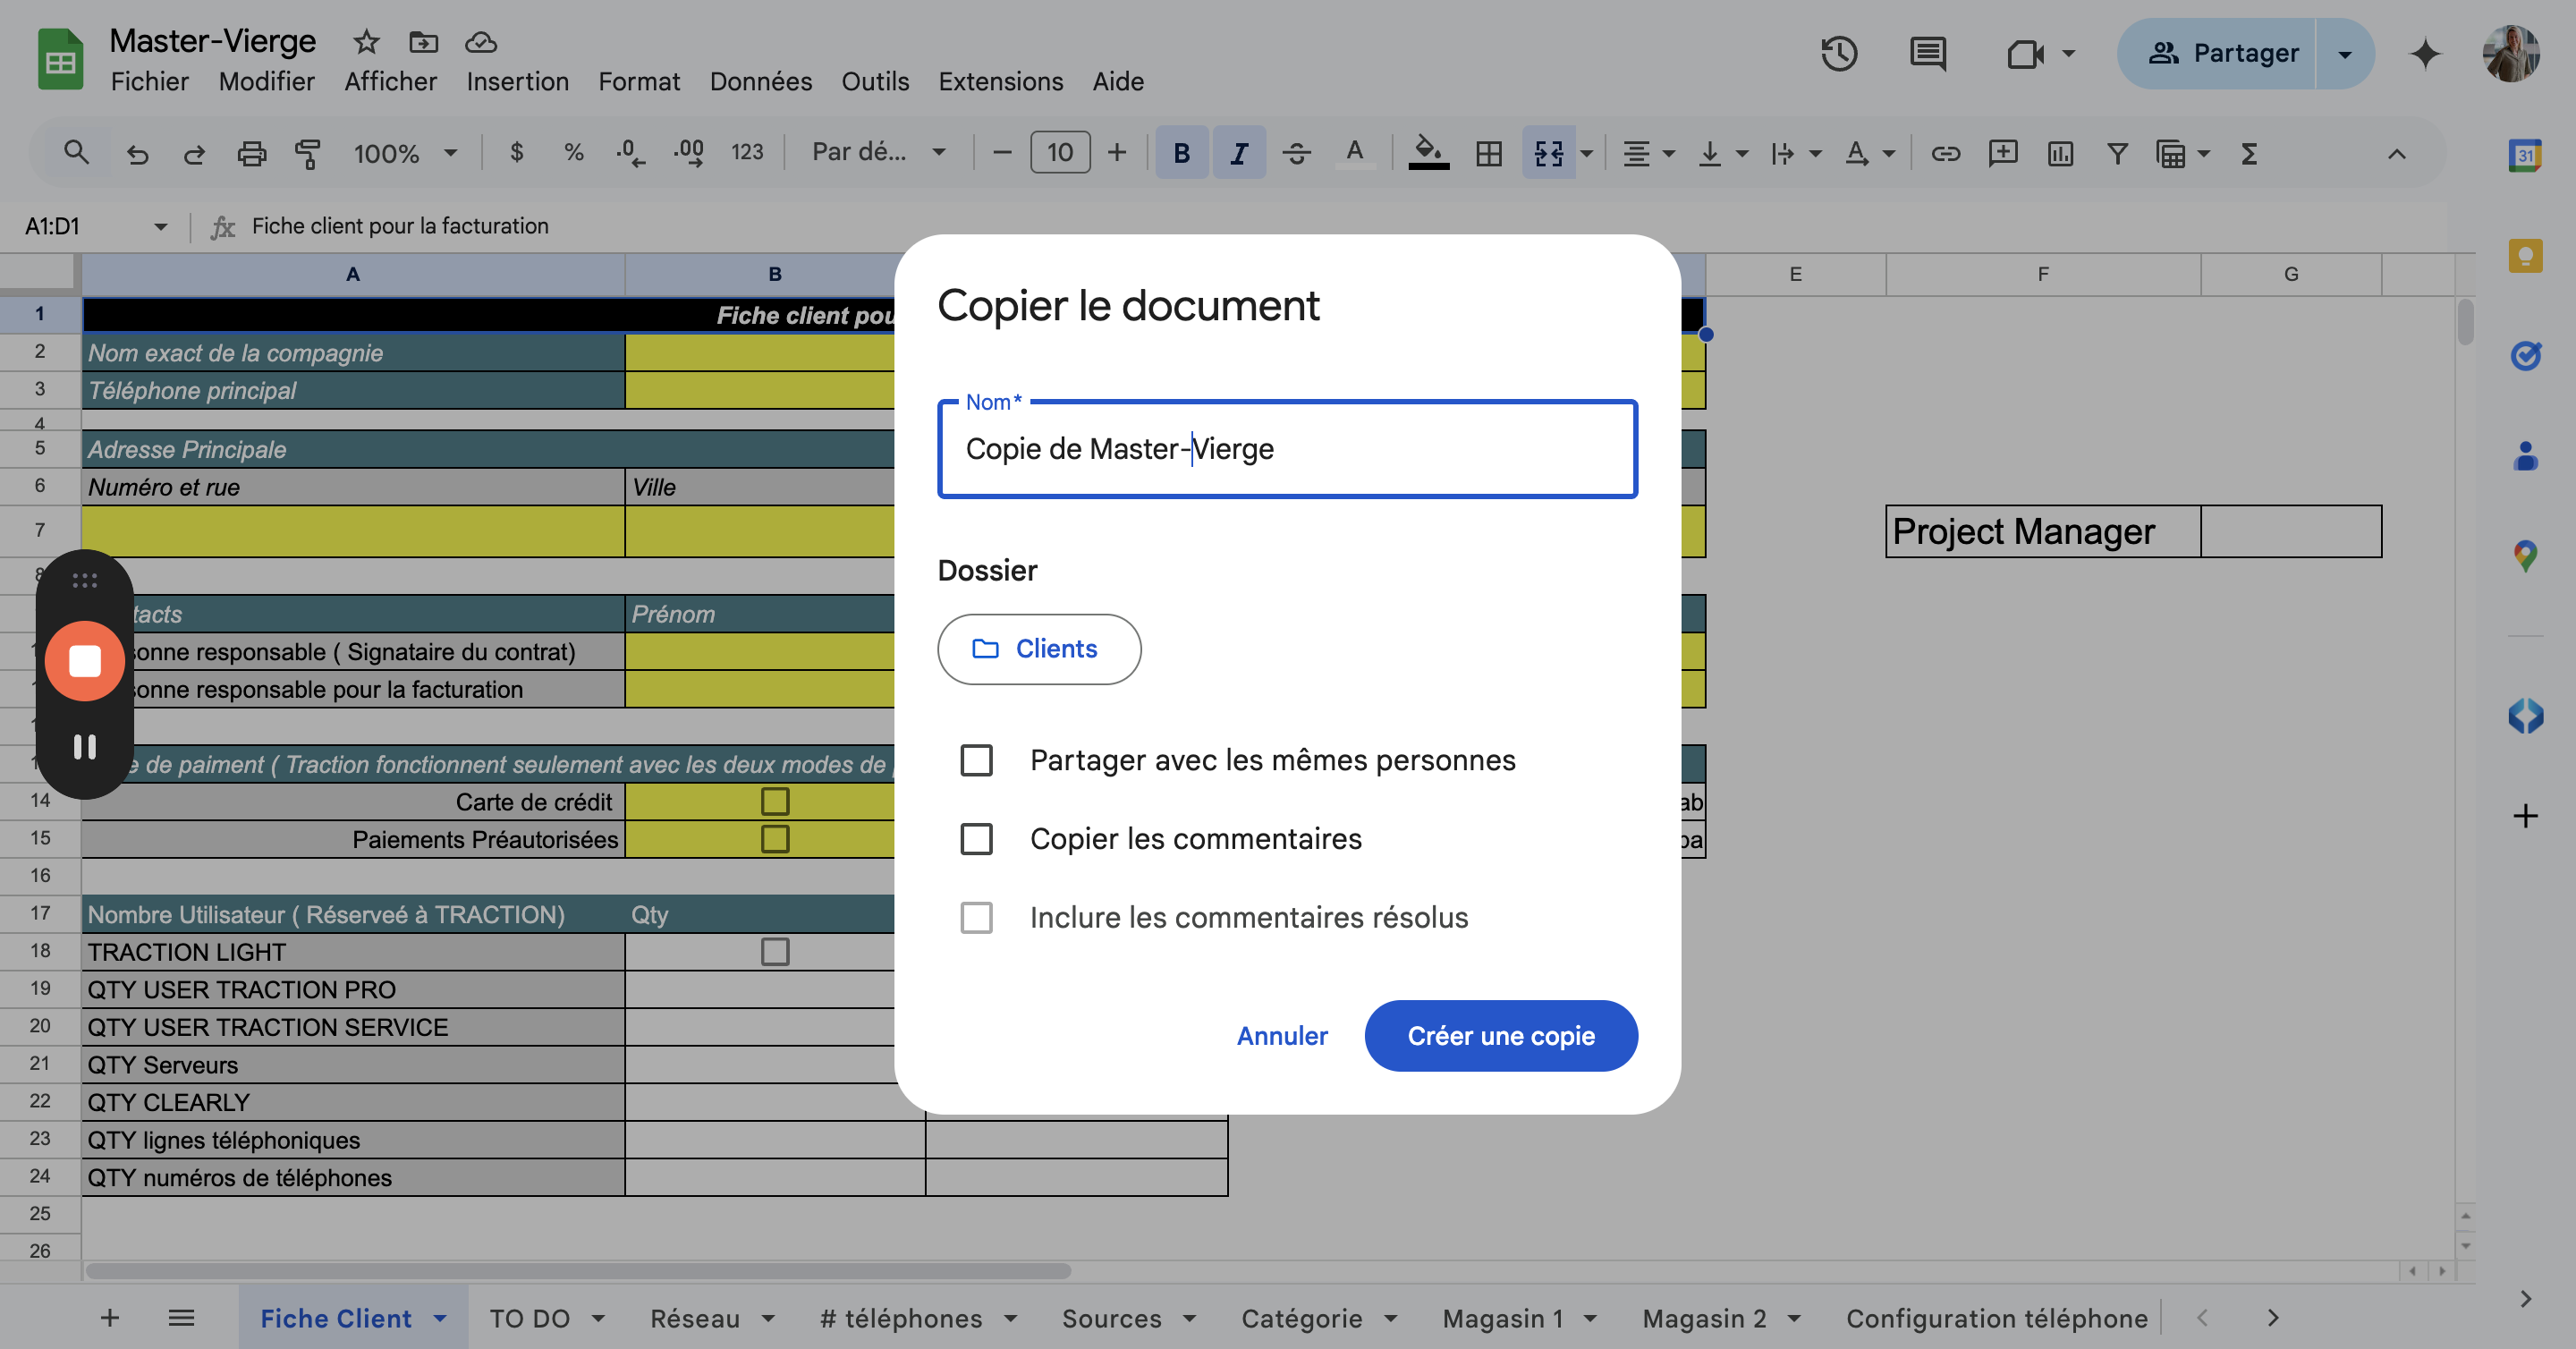Click Créer une copie button
Viewport: 2576px width, 1349px height.
1501,1035
